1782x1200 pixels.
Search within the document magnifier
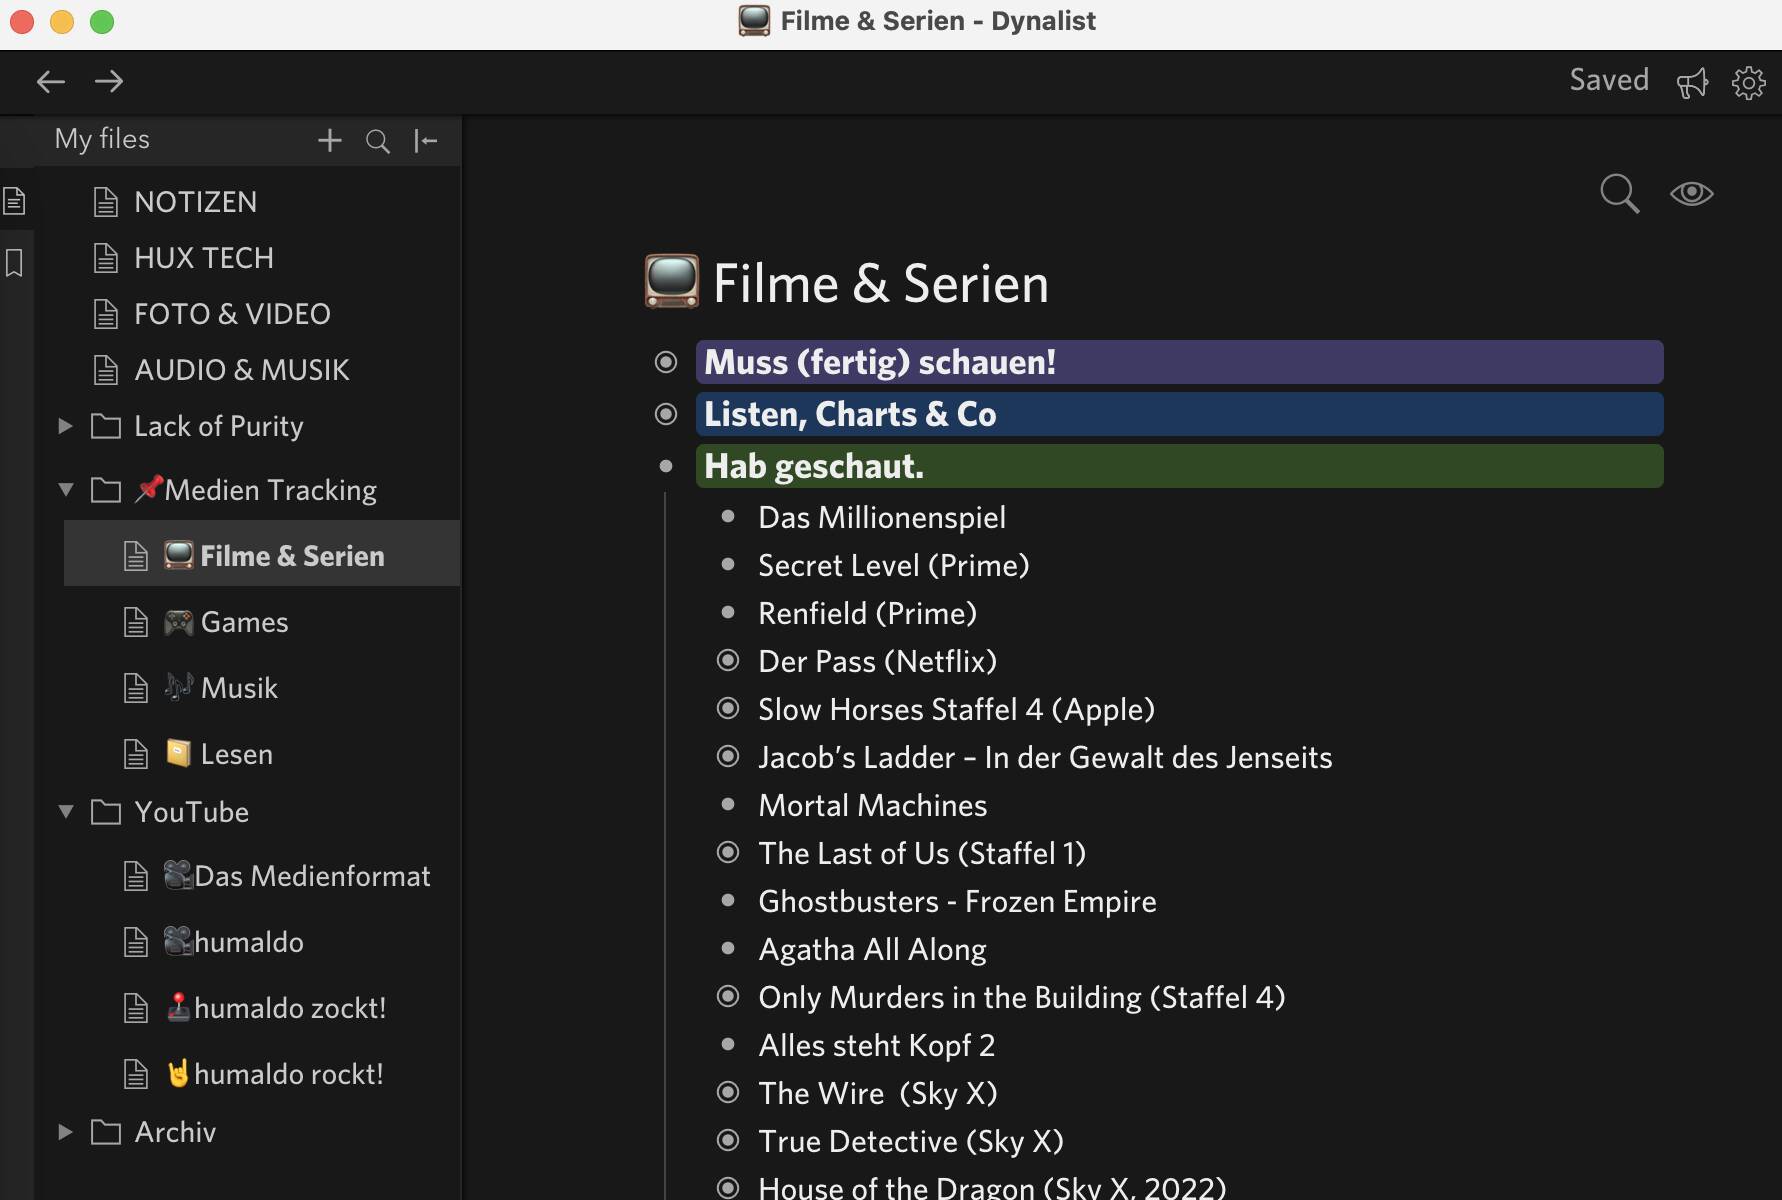point(1619,193)
